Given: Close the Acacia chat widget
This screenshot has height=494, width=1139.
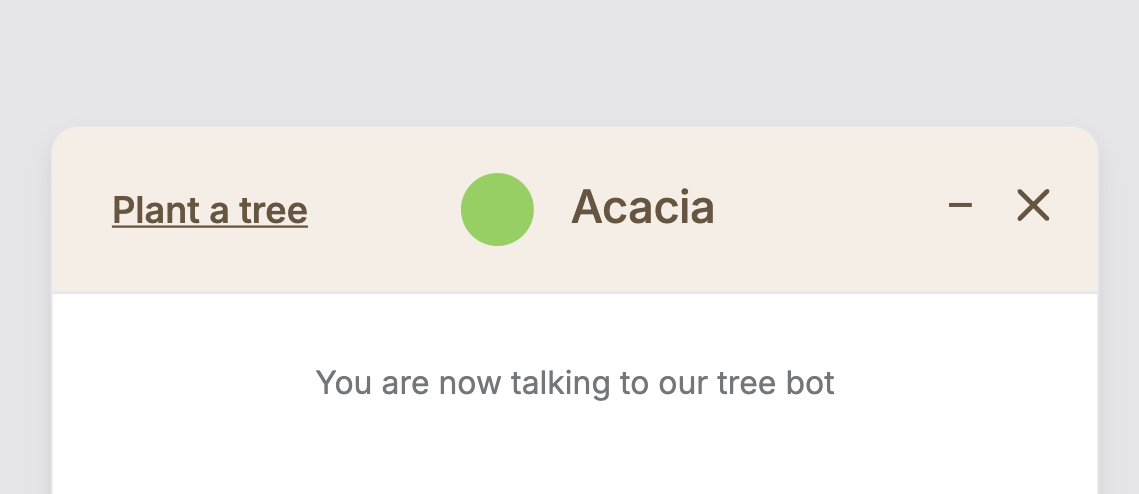Looking at the screenshot, I should tap(1032, 206).
